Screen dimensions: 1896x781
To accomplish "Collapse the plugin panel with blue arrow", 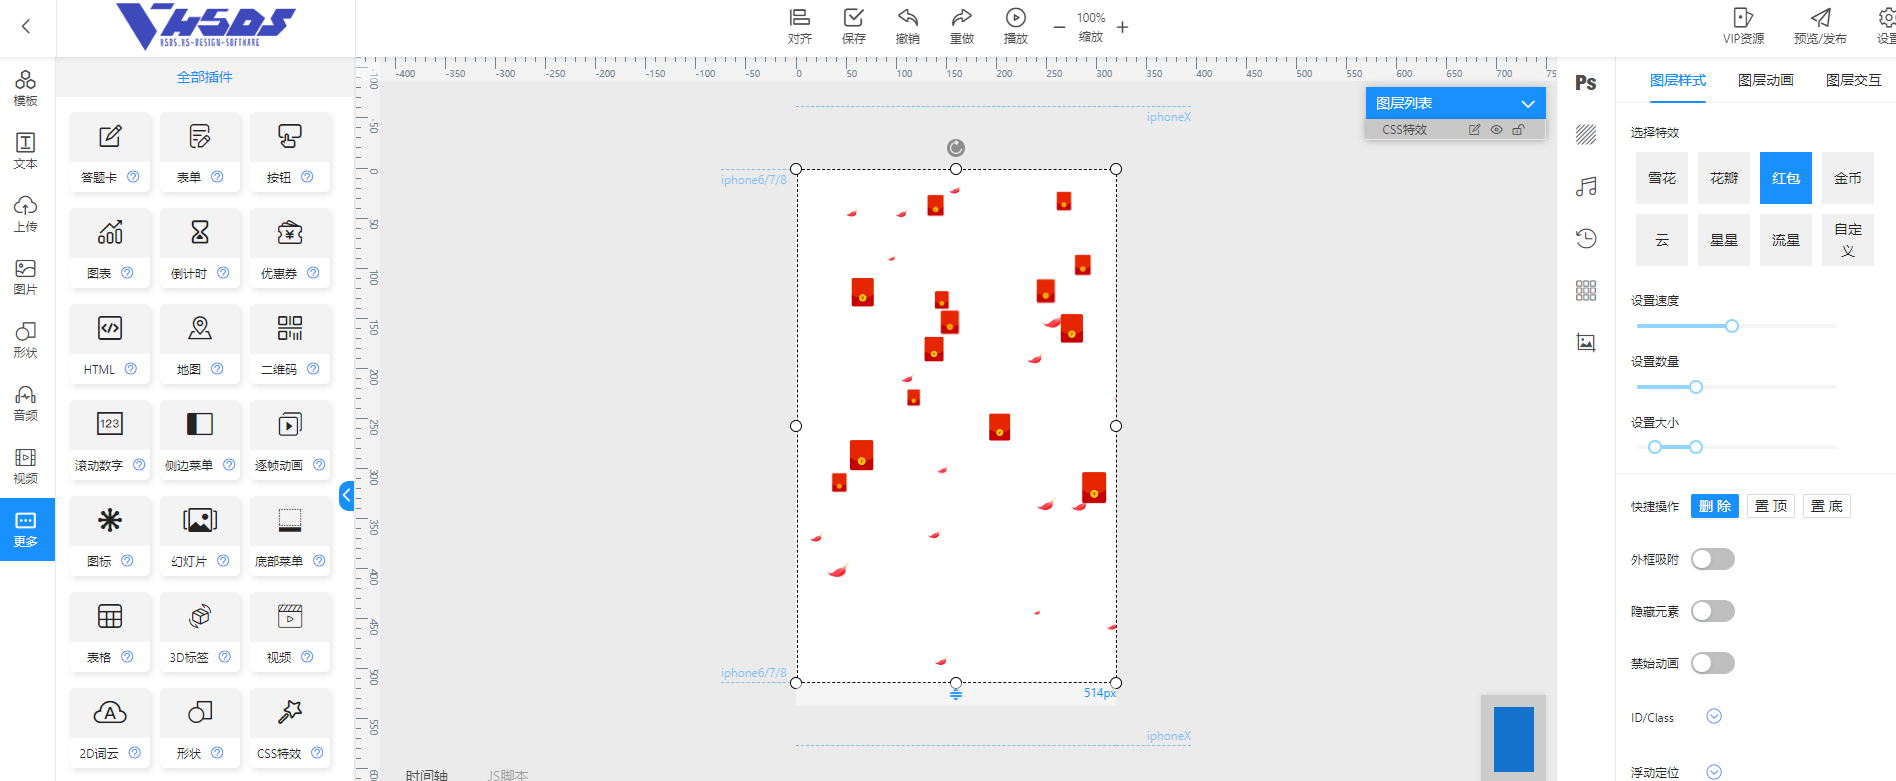I will point(347,495).
